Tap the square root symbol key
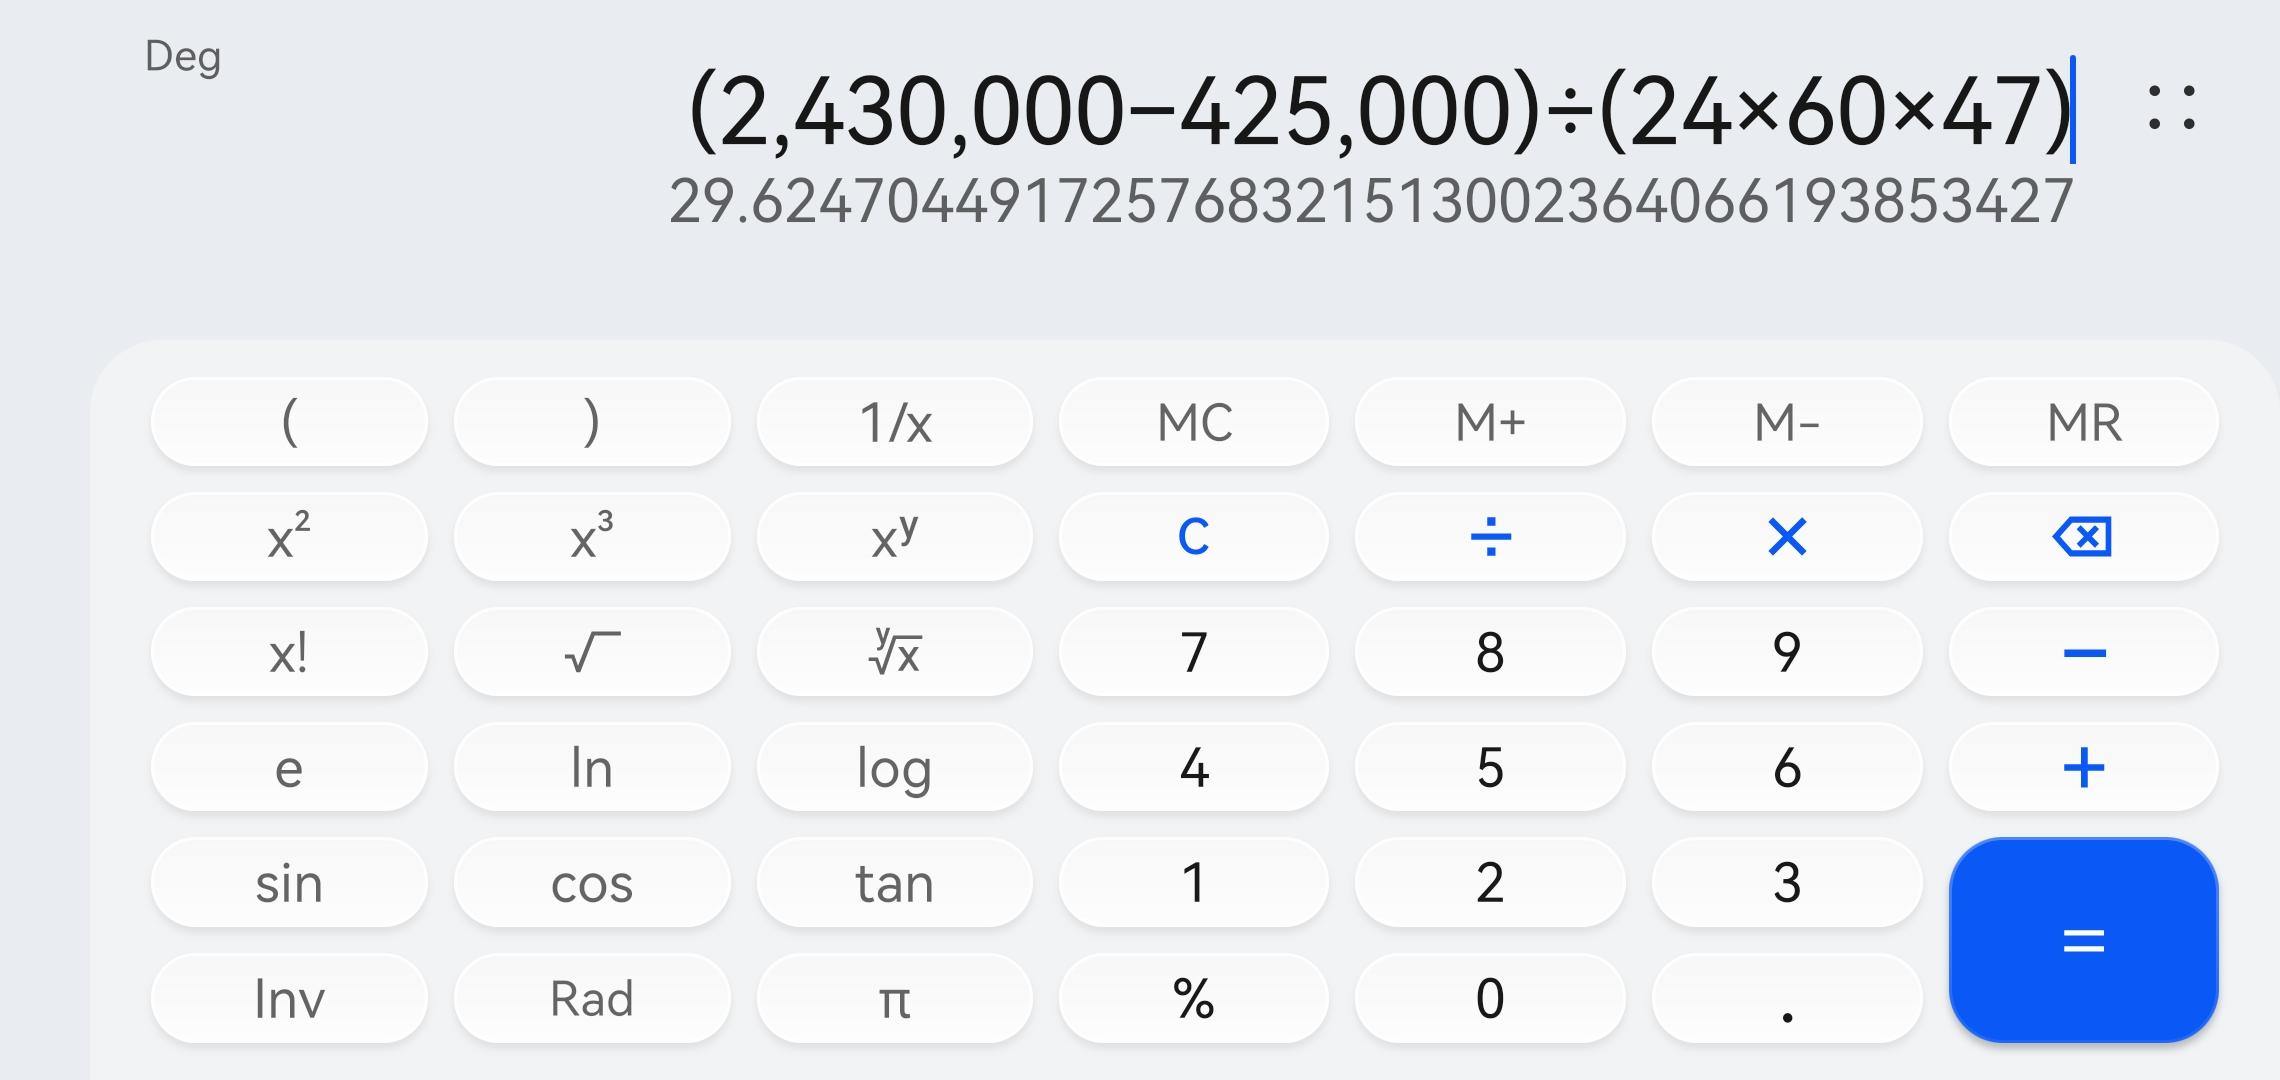 [x=592, y=653]
